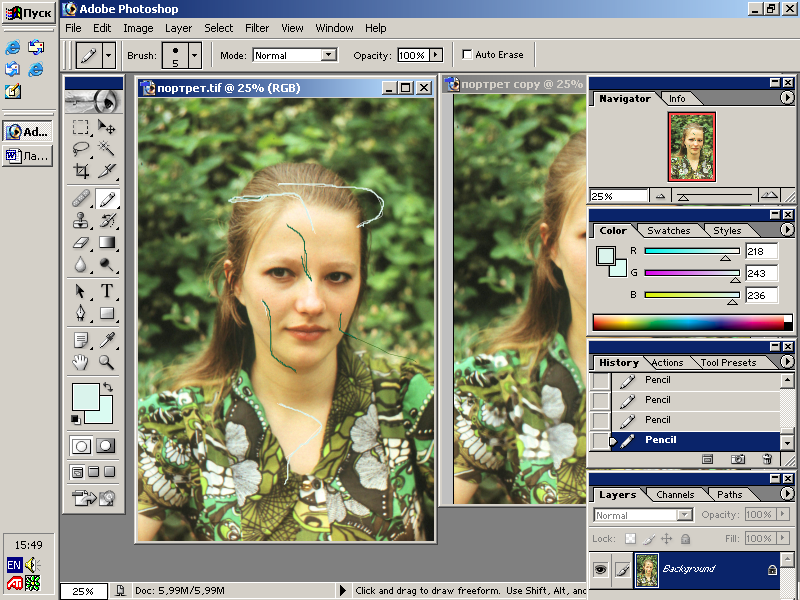Select the Path Selection tool
The width and height of the screenshot is (800, 600).
[81, 291]
